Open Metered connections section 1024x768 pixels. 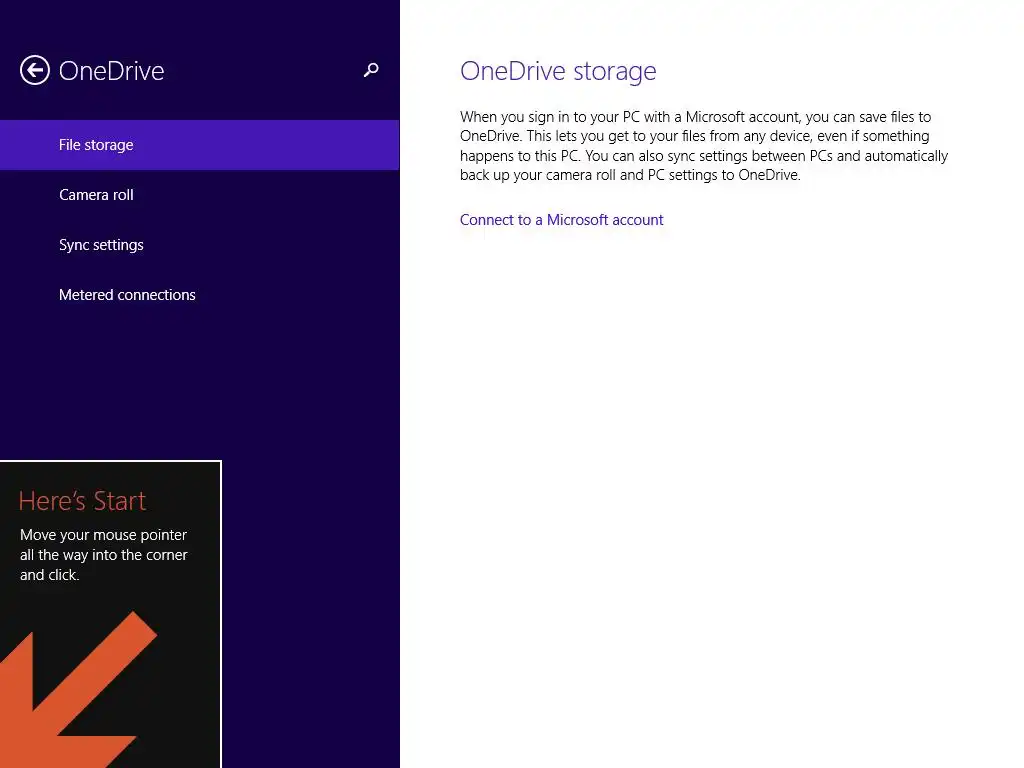point(199,295)
